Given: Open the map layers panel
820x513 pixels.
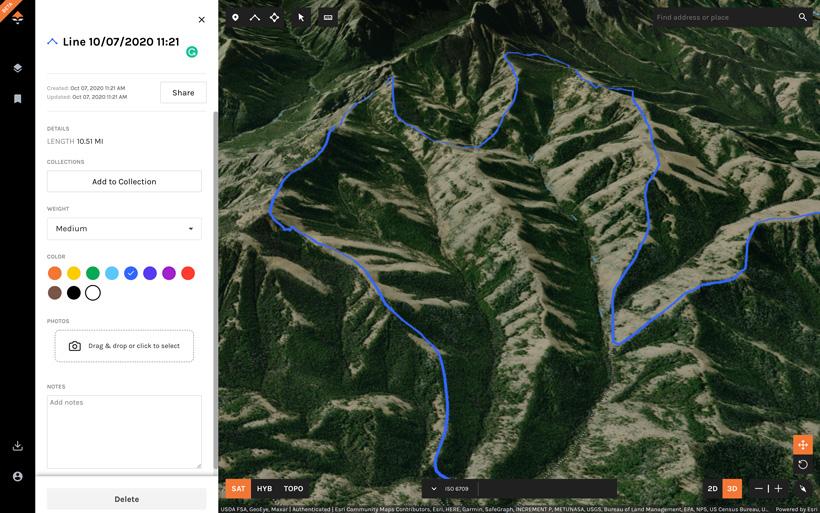Looking at the screenshot, I should click(x=17, y=68).
